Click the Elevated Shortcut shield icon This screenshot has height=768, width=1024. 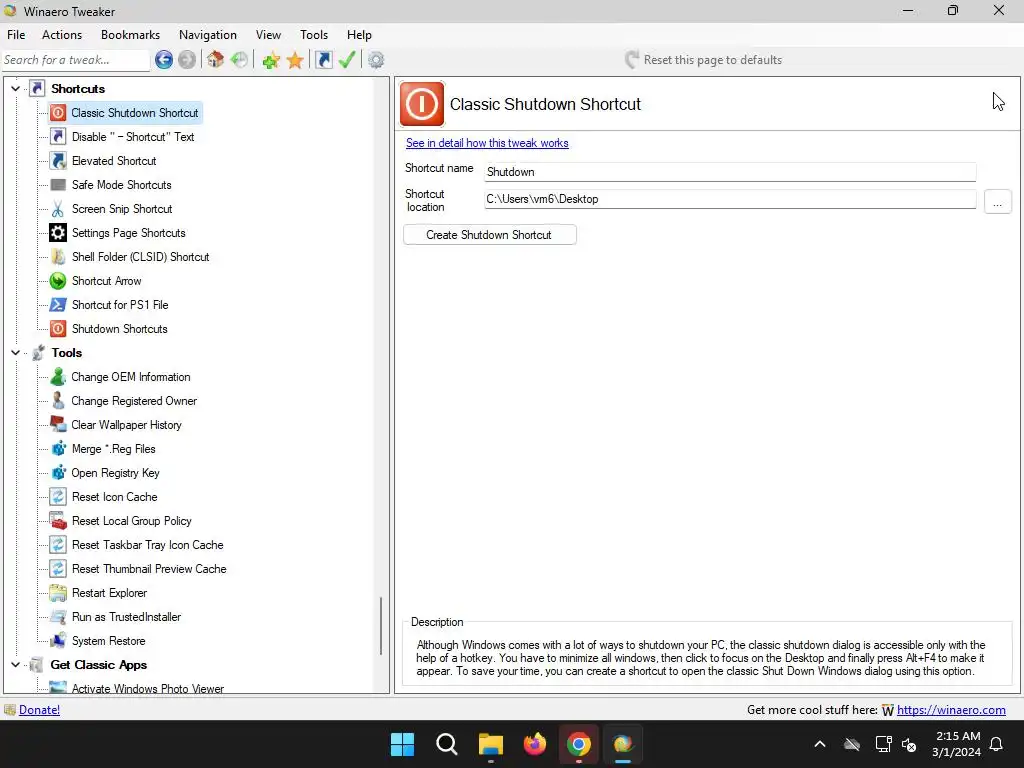(x=58, y=161)
